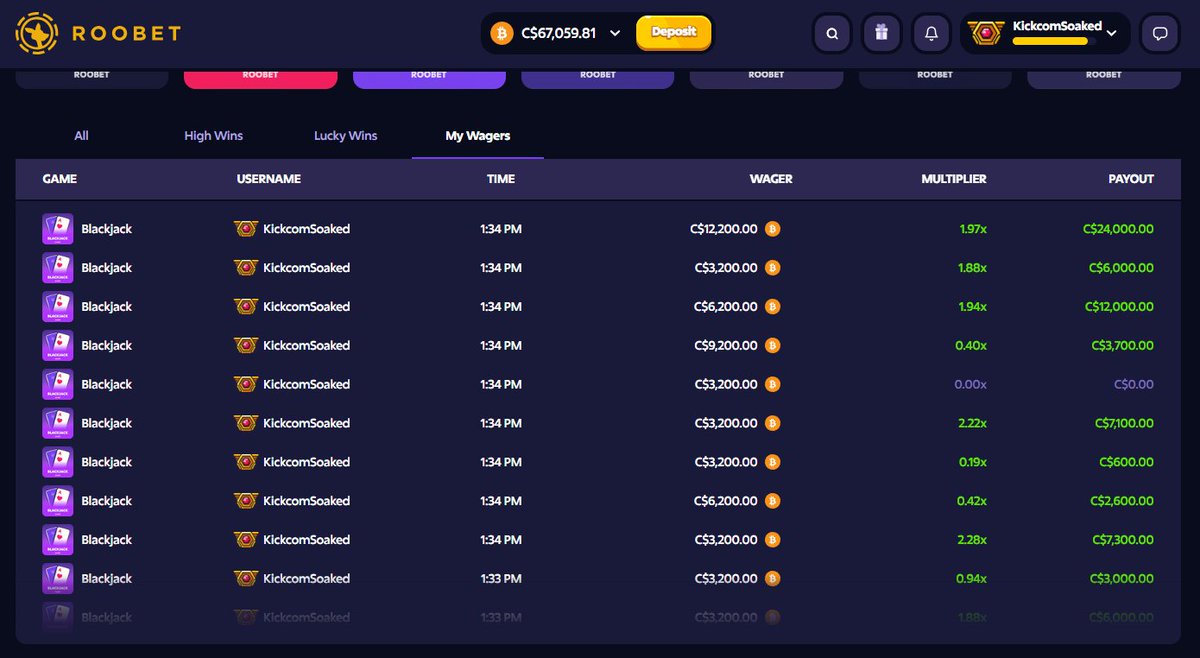The width and height of the screenshot is (1200, 658).
Task: Click the C$12,200.00 wager amount
Action: coord(724,229)
